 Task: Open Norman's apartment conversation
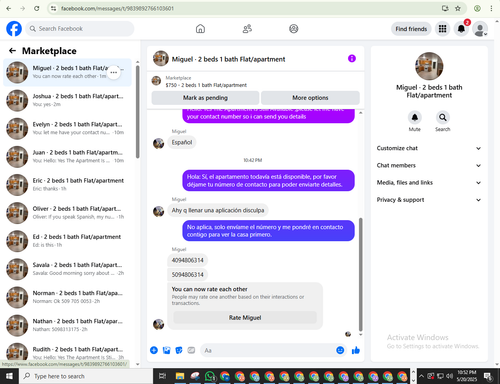pyautogui.click(x=67, y=297)
